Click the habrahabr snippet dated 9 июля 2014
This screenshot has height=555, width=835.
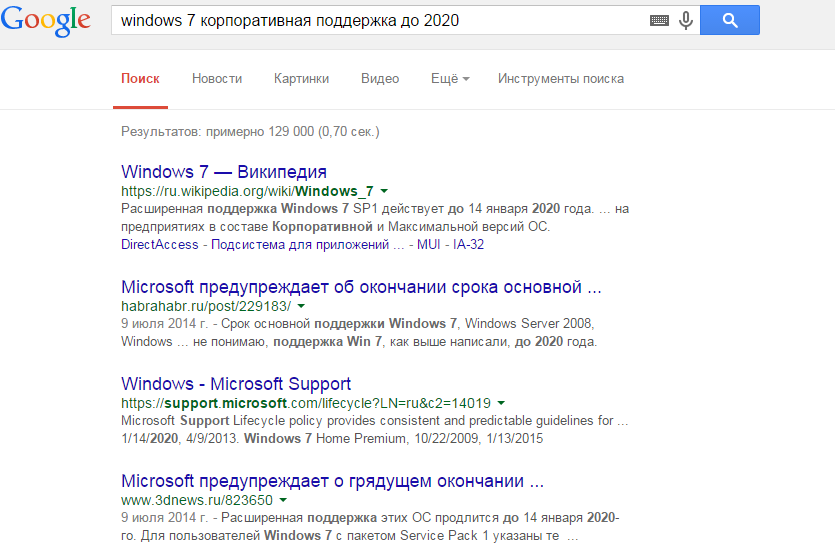pos(359,332)
